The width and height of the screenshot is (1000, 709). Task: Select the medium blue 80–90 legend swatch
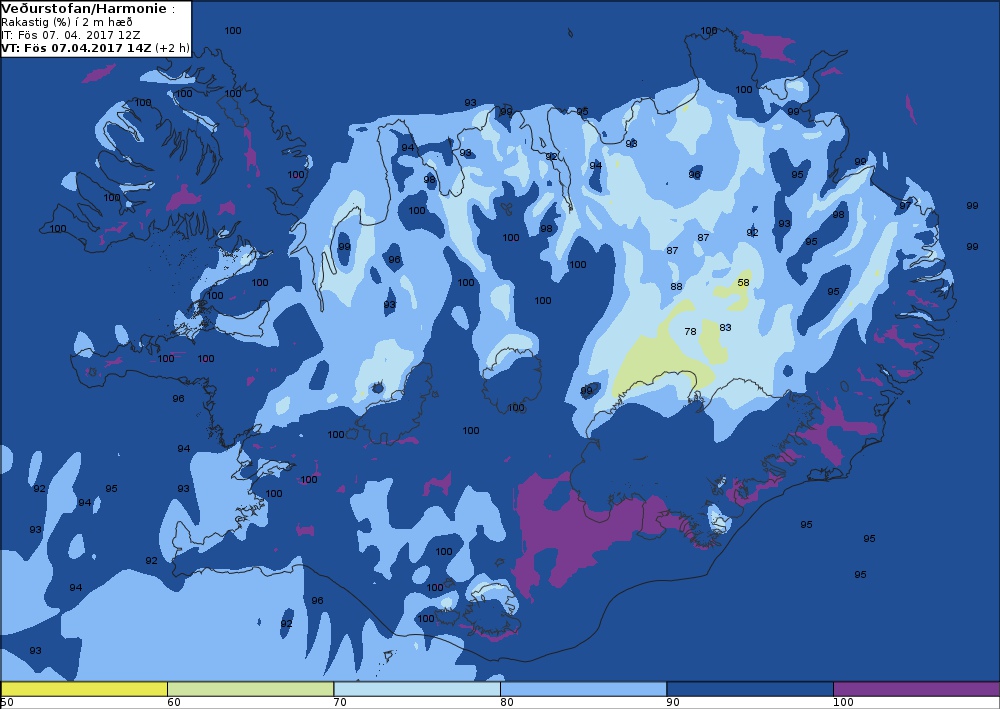point(584,689)
